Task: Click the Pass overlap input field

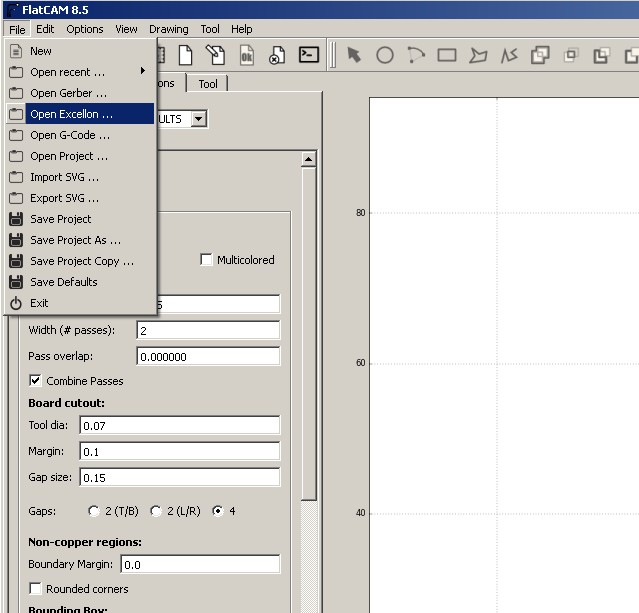Action: coord(208,357)
